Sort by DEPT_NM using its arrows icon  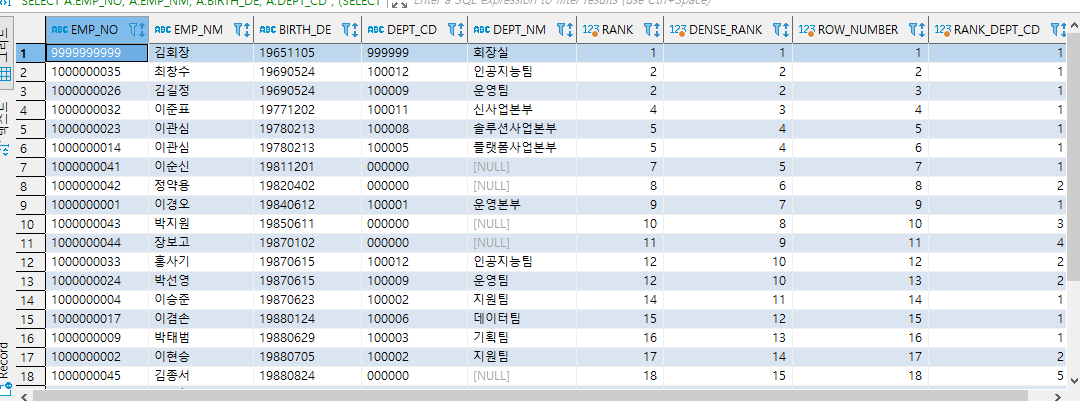click(x=570, y=30)
